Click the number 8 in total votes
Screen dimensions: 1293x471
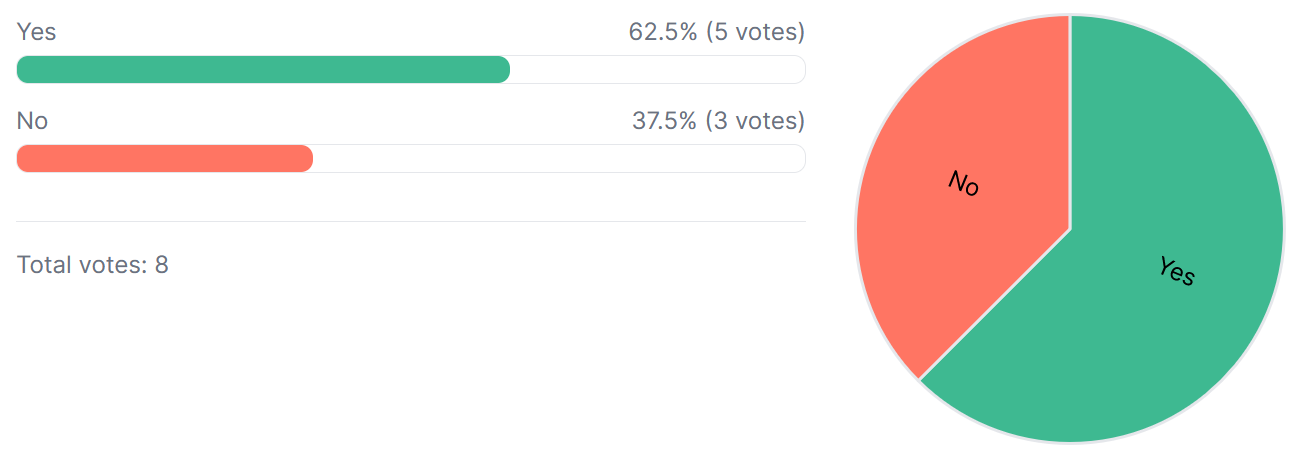pos(162,265)
